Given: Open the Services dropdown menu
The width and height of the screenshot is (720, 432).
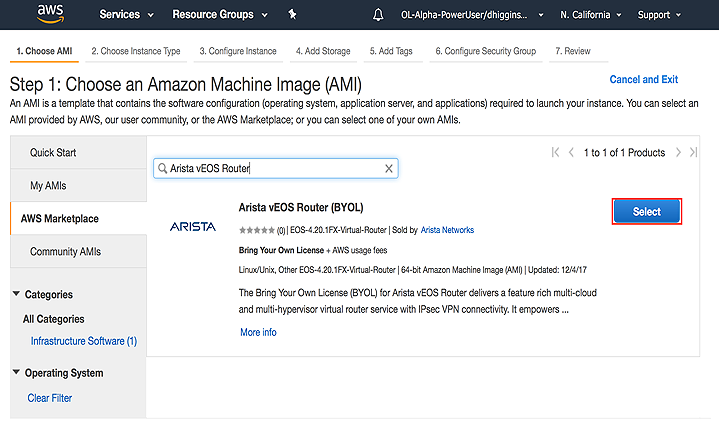Looking at the screenshot, I should coord(126,15).
